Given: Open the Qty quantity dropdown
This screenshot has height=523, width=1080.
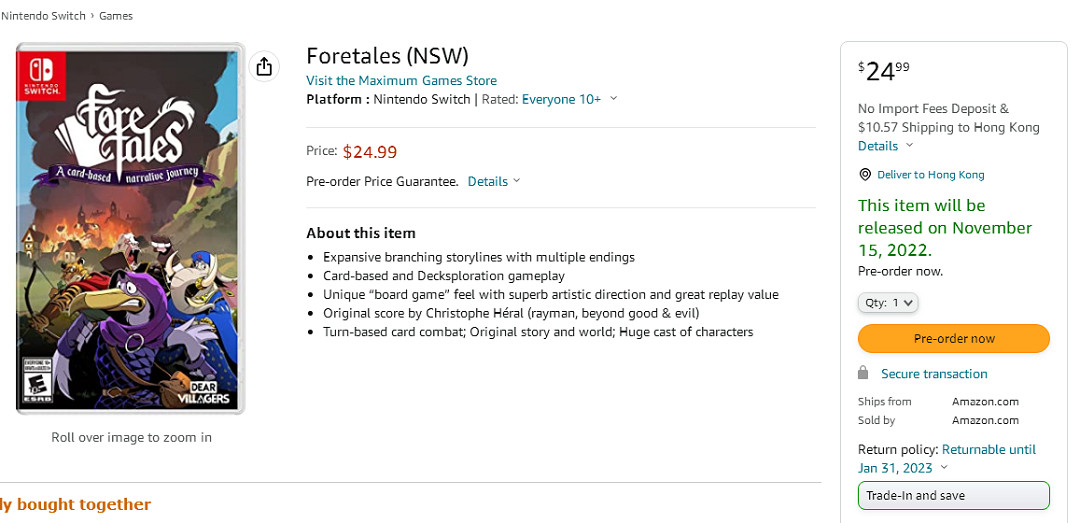Looking at the screenshot, I should (x=888, y=302).
